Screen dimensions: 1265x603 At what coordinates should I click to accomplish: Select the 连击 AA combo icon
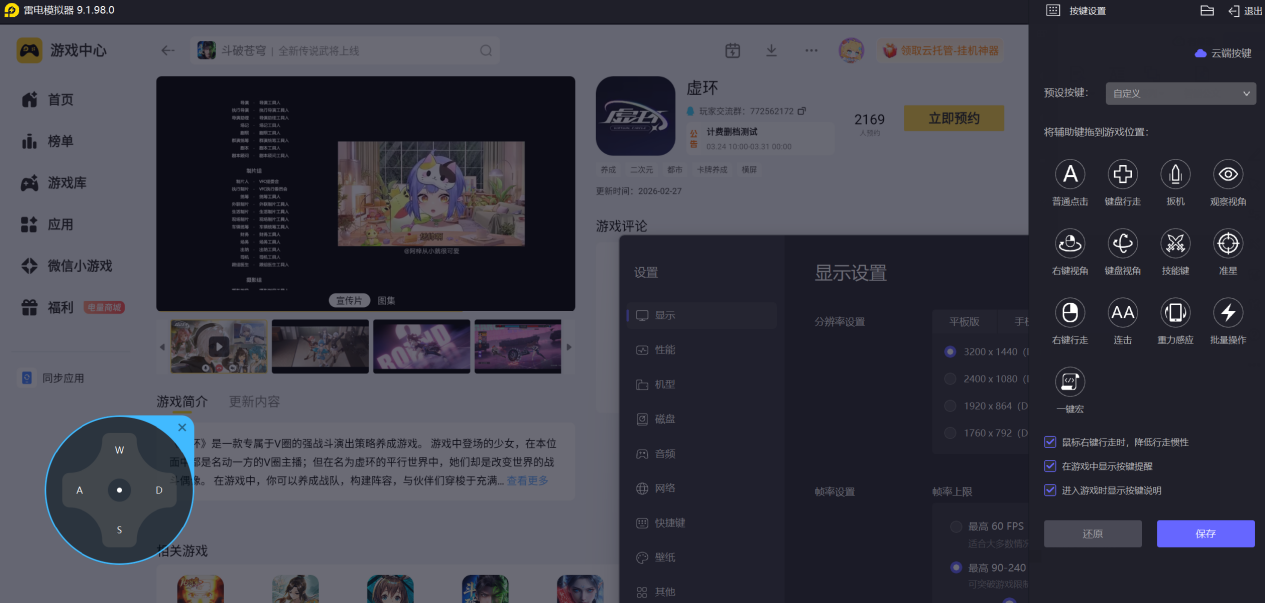point(1123,313)
